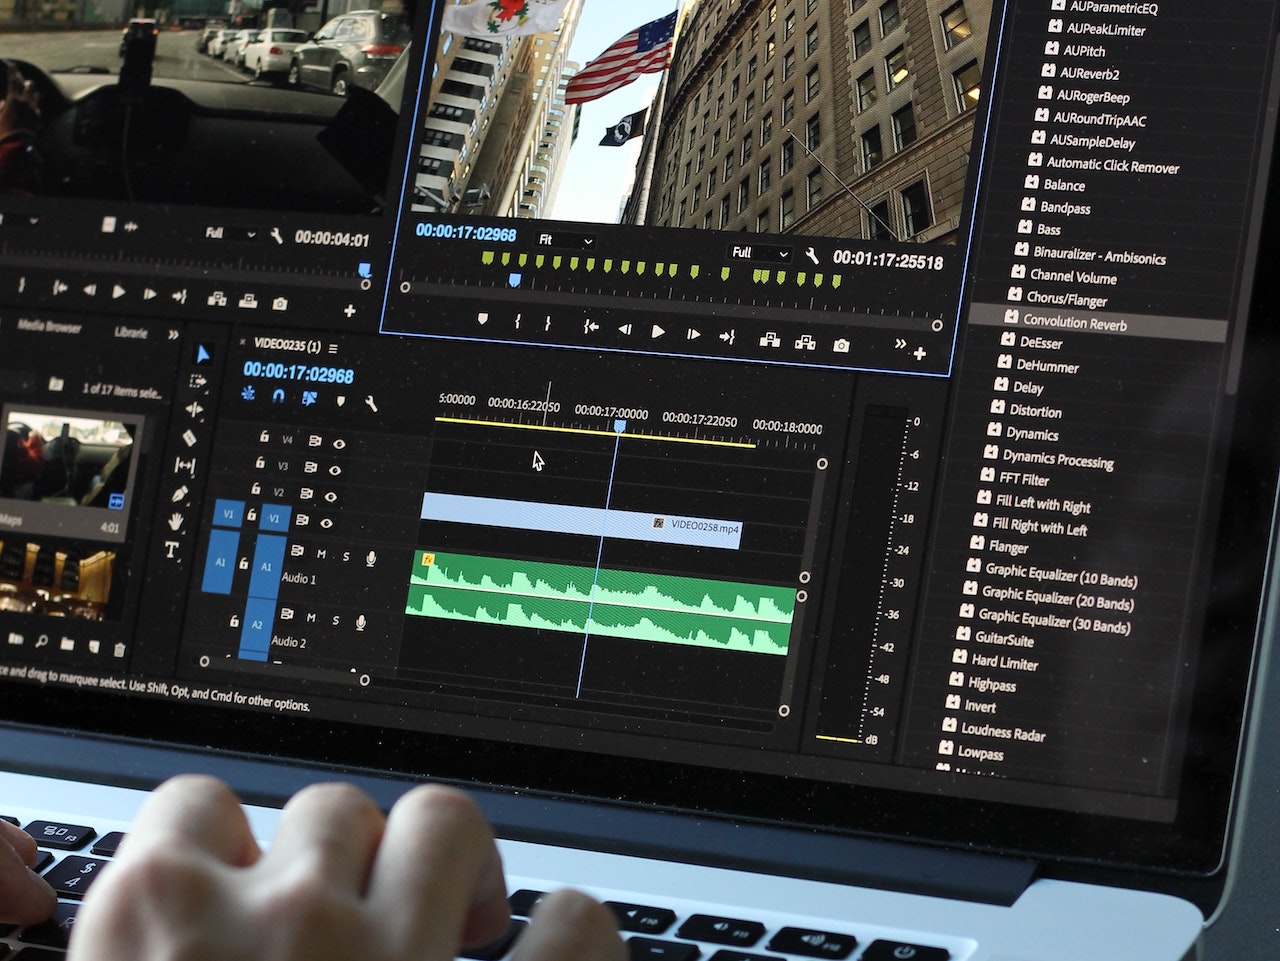
Task: Solo the Audio 1 track
Action: coord(347,556)
